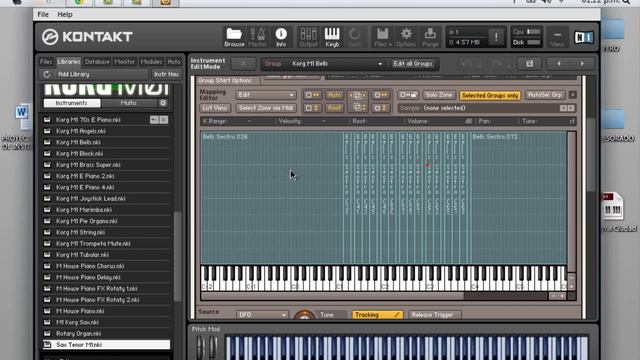
Task: Open the Mapping Editor Edit dropdown
Action: 266,95
